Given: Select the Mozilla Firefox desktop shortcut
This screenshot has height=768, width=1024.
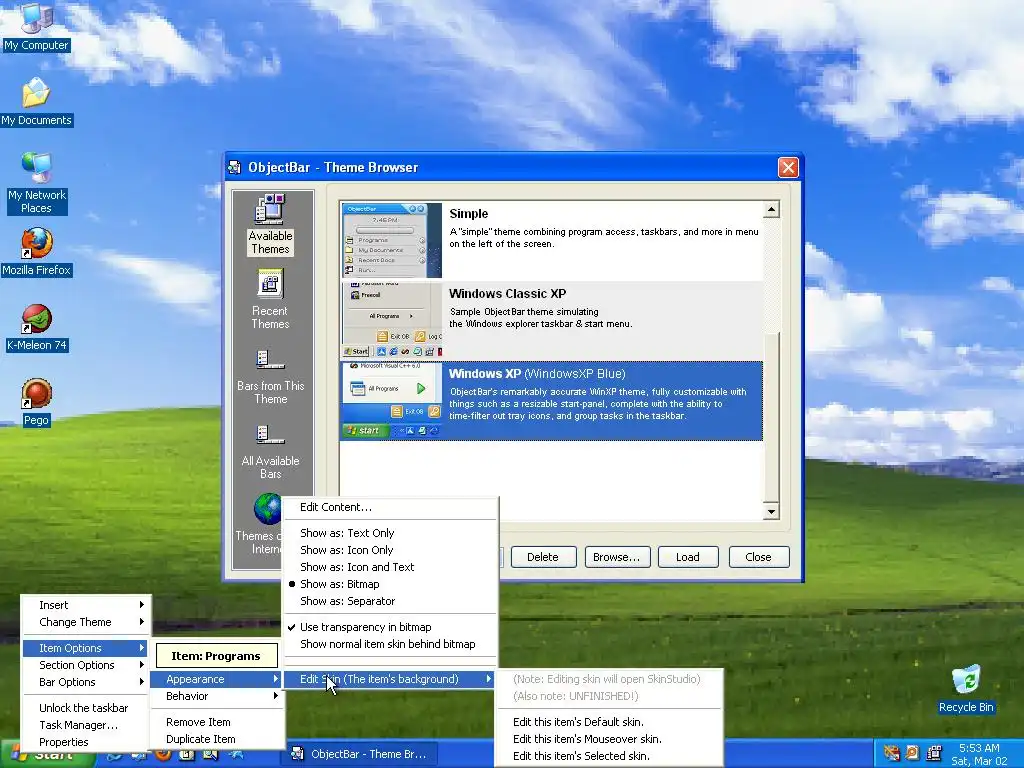Looking at the screenshot, I should 36,252.
